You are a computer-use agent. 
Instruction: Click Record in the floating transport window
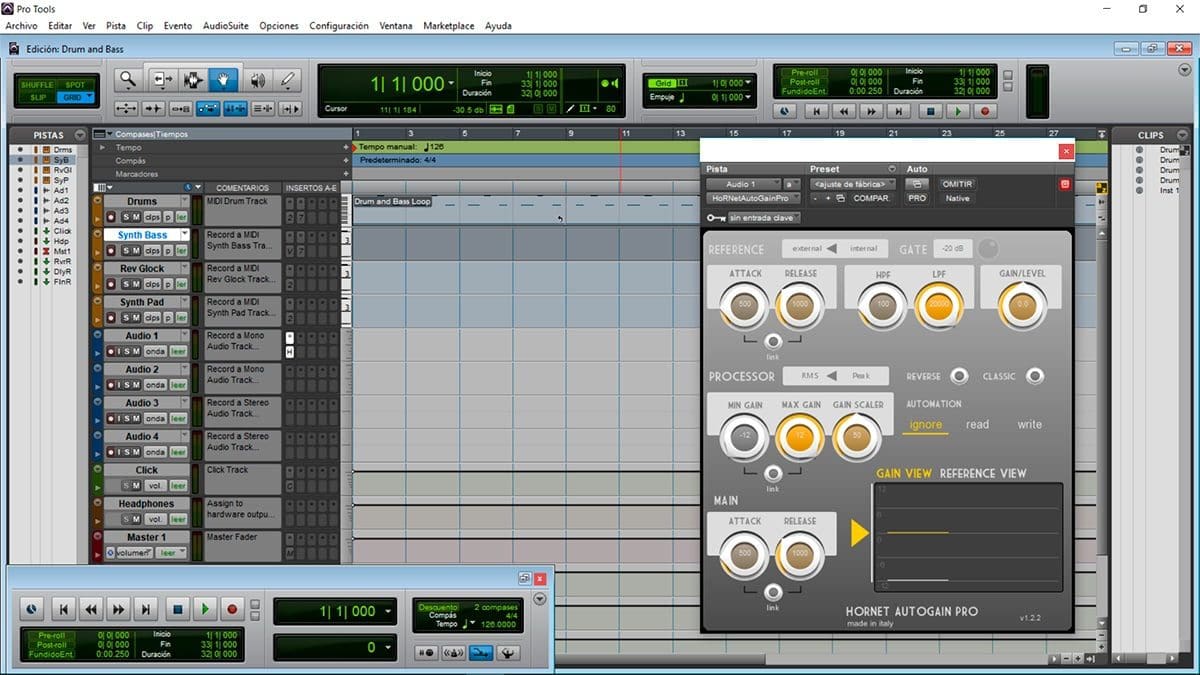(x=233, y=609)
